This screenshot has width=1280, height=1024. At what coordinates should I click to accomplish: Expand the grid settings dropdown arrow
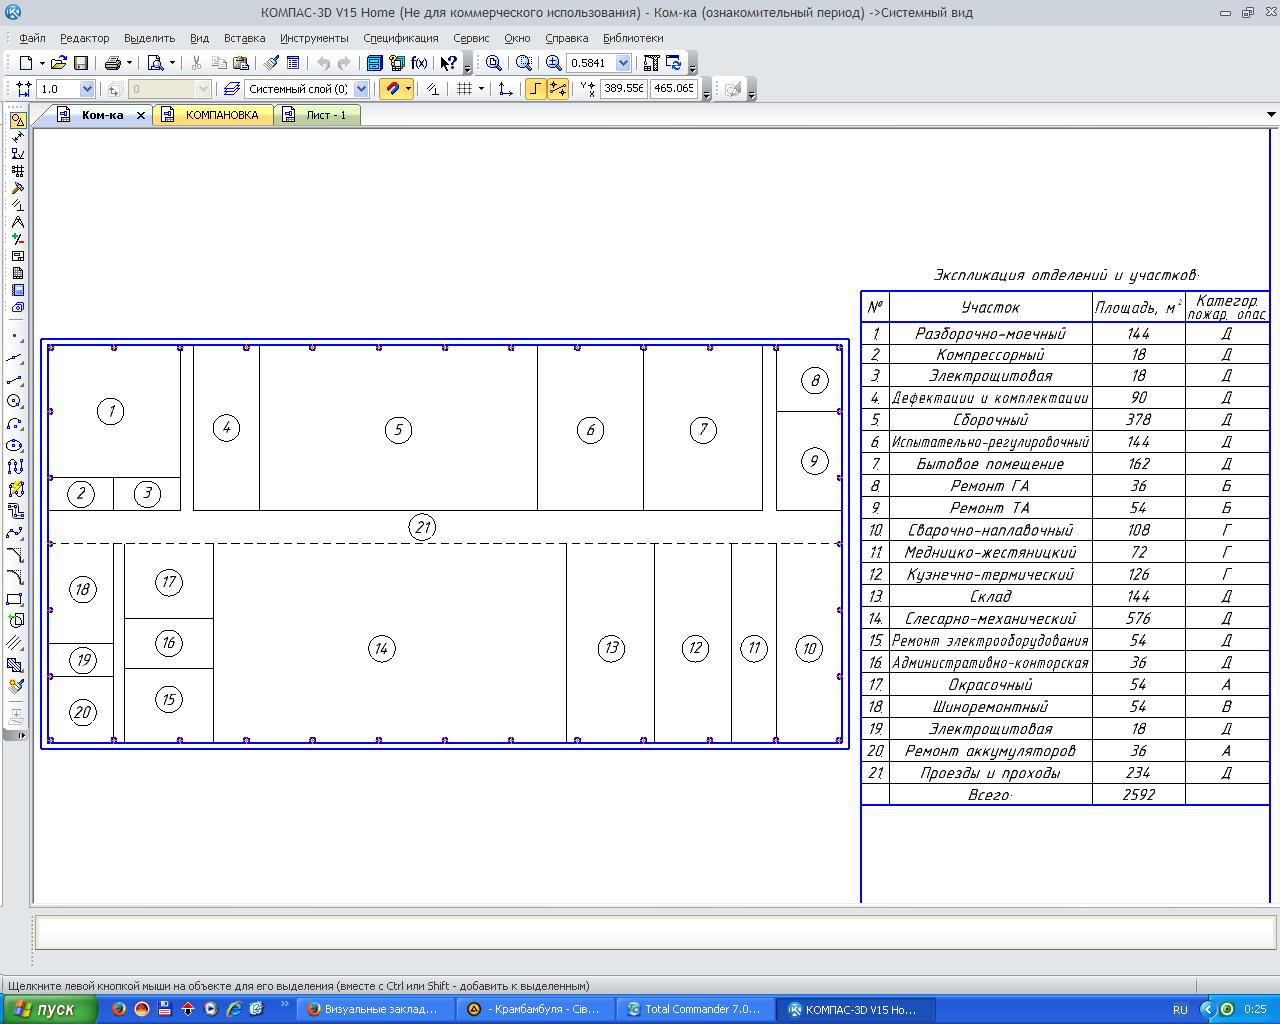(481, 89)
